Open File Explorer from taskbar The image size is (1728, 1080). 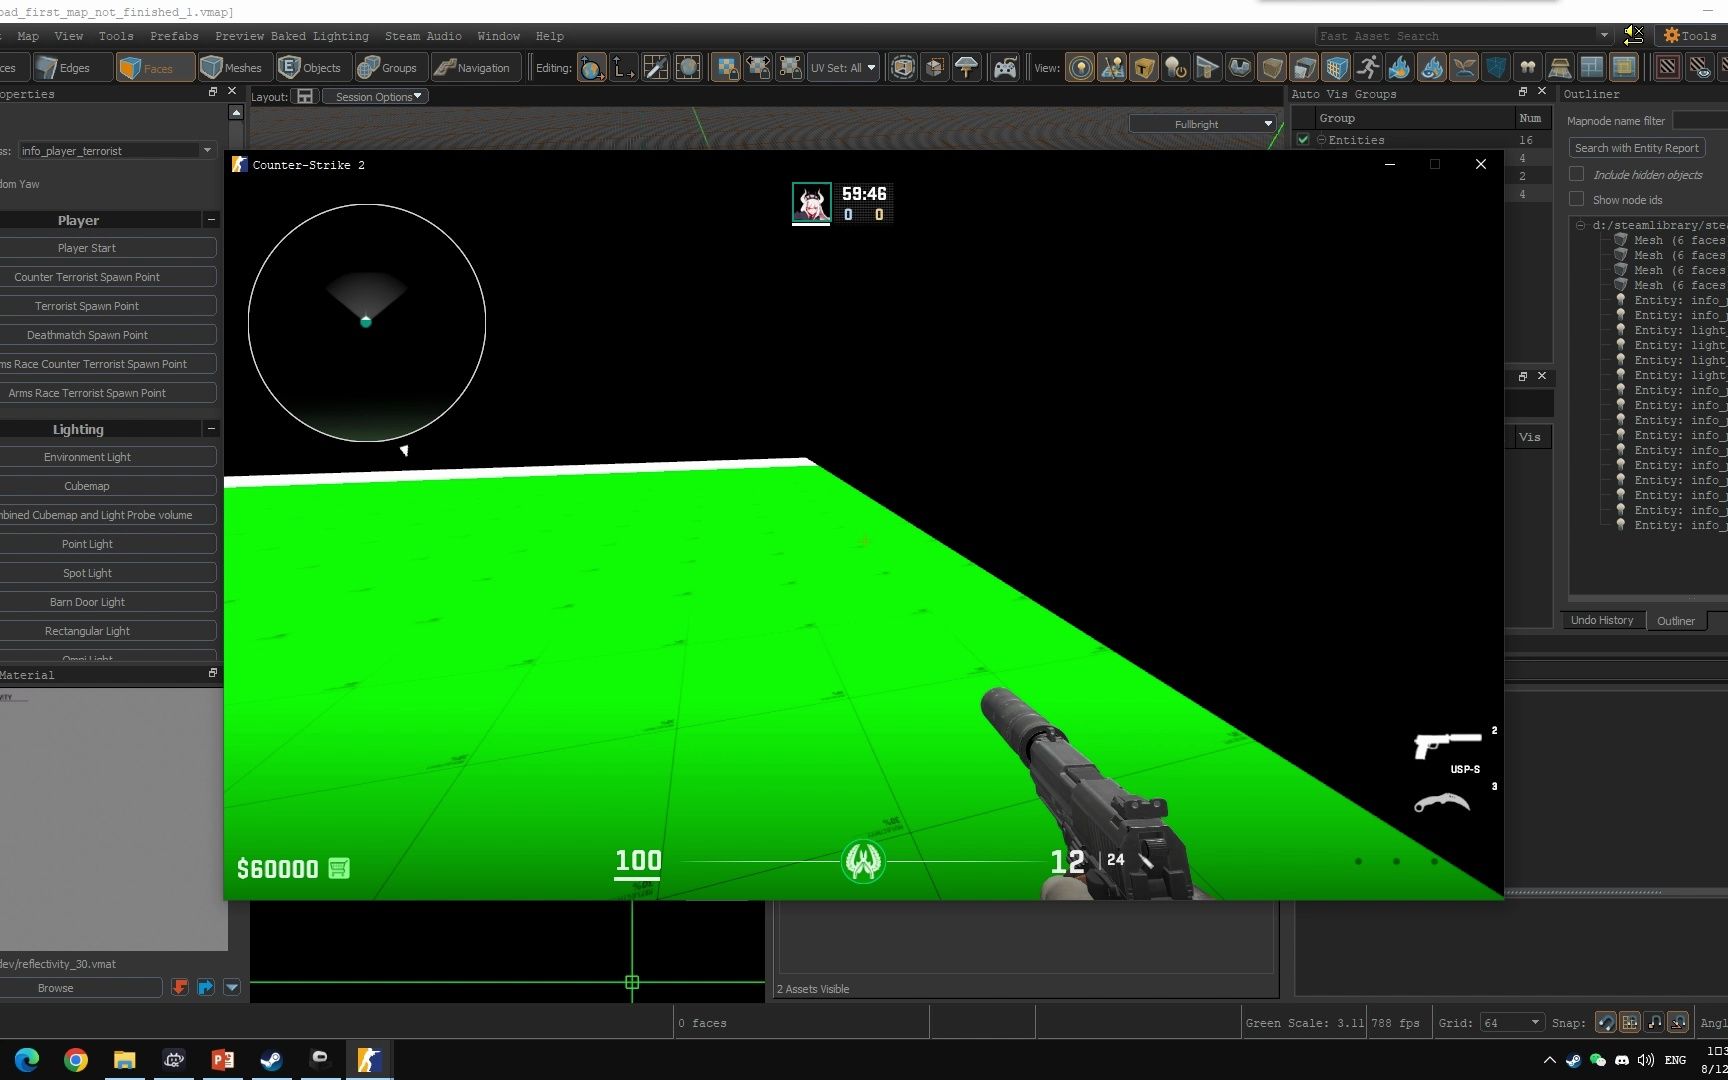[124, 1060]
